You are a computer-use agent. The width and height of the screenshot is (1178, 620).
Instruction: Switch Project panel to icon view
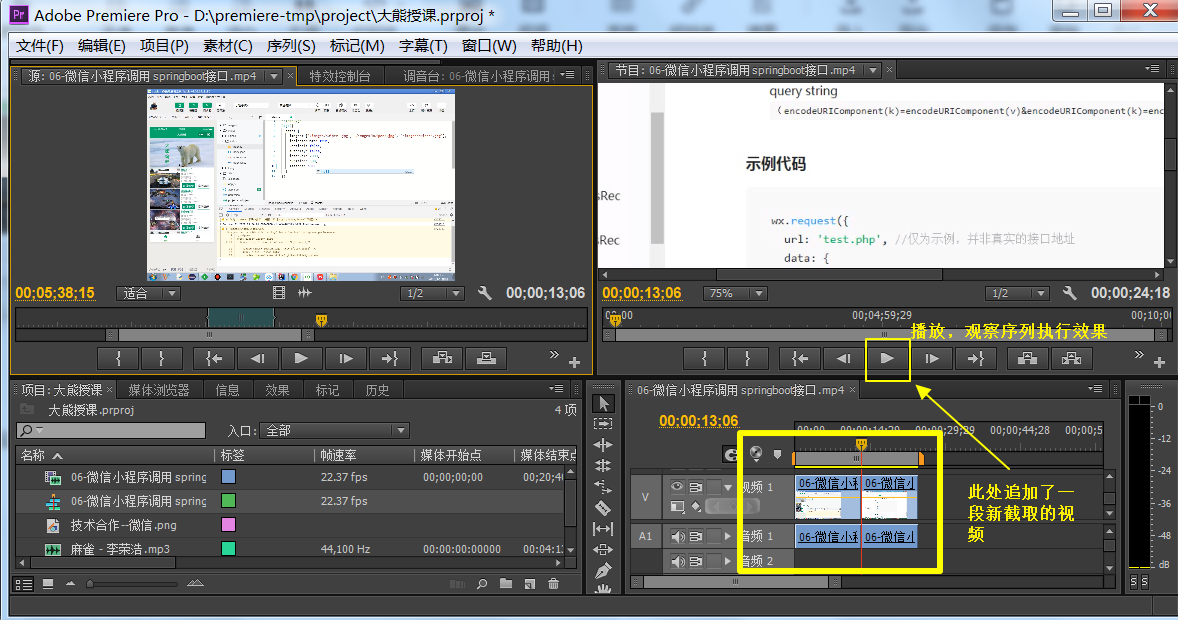48,584
